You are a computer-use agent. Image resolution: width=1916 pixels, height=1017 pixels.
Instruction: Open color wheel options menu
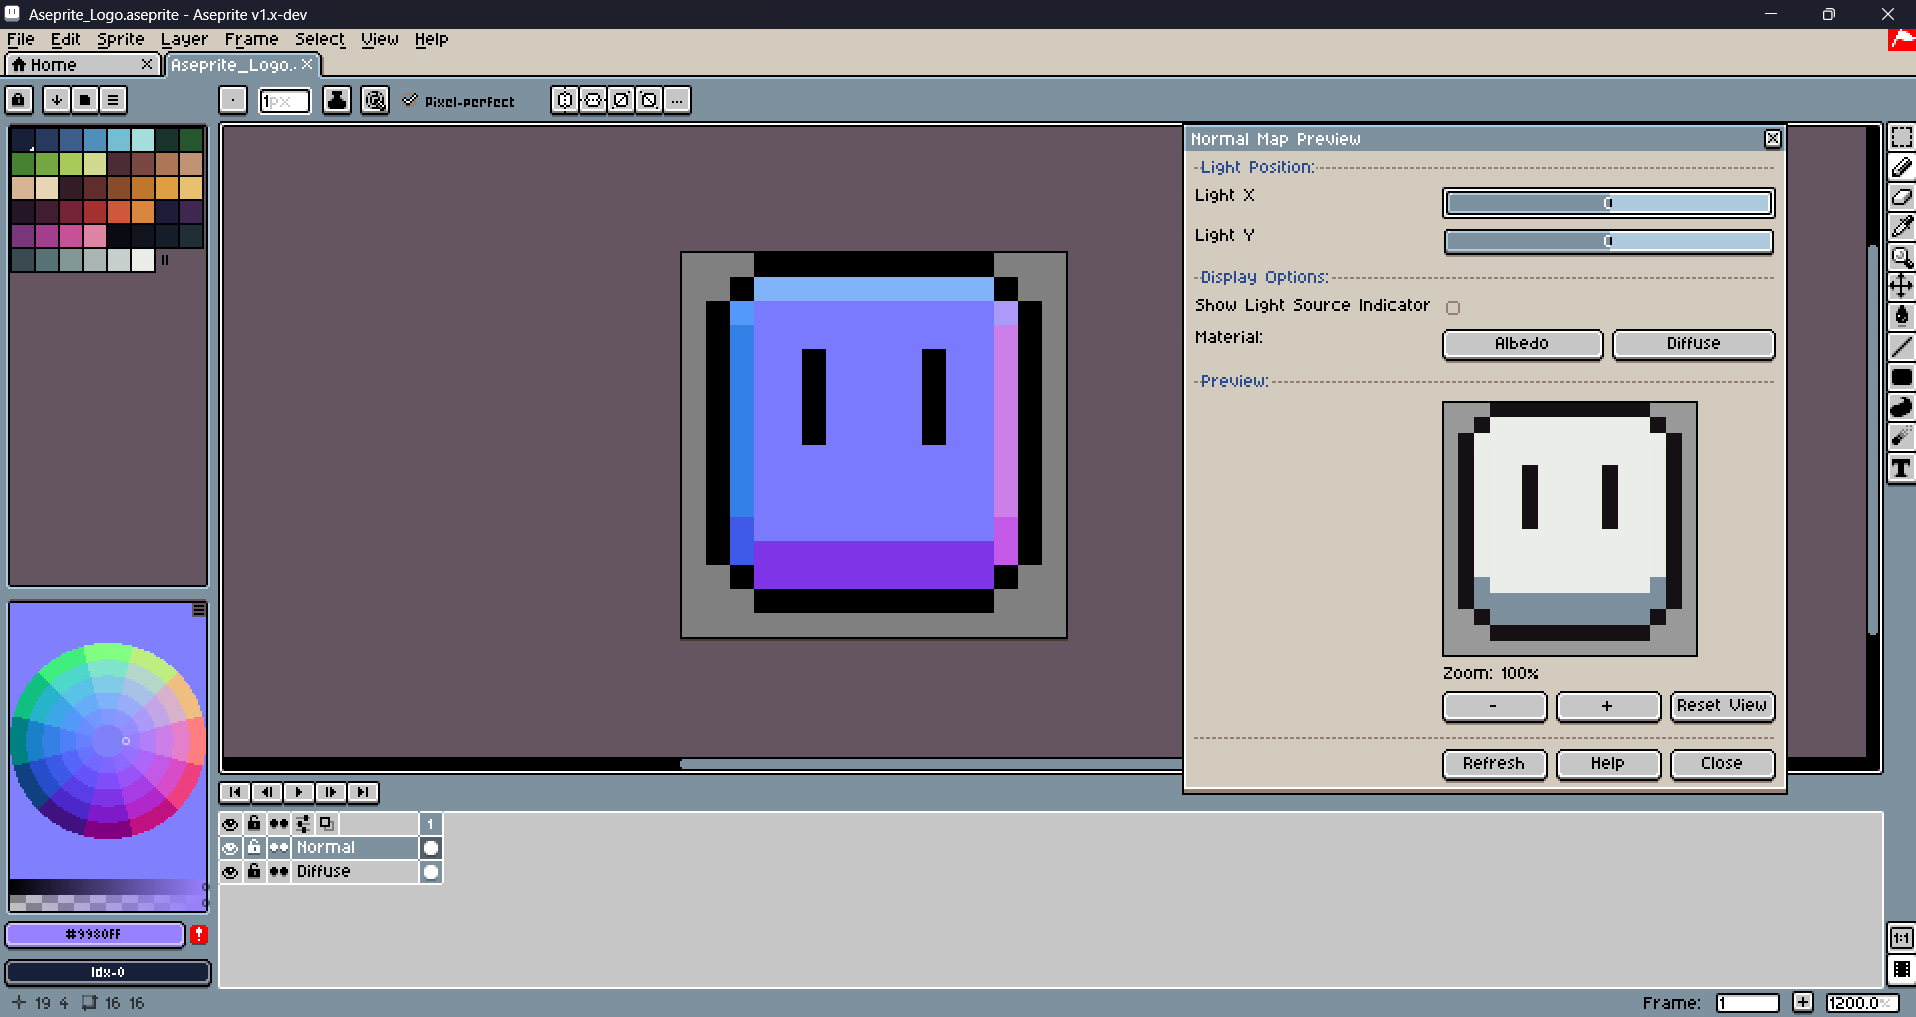pyautogui.click(x=199, y=610)
